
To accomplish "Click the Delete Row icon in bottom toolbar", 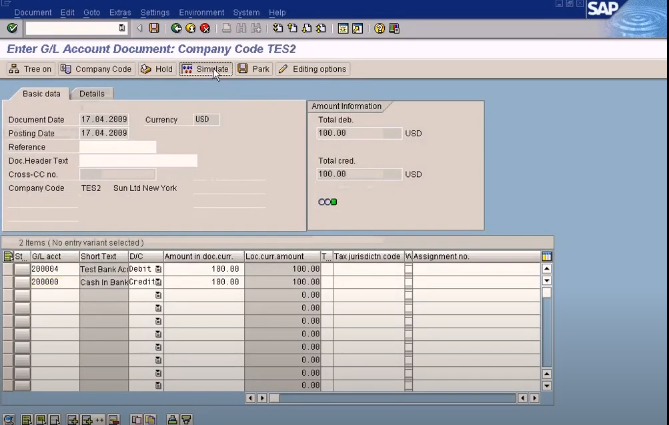I will (113, 420).
